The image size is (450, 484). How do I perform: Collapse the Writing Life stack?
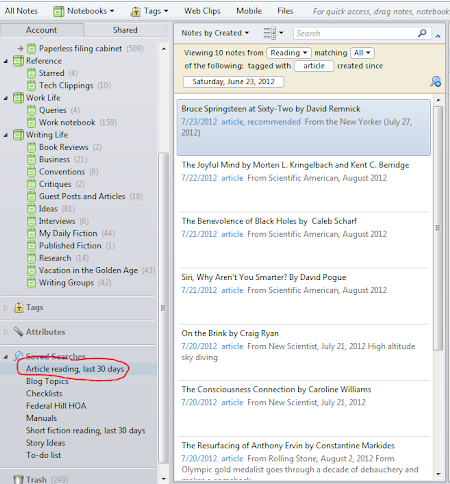pos(6,135)
